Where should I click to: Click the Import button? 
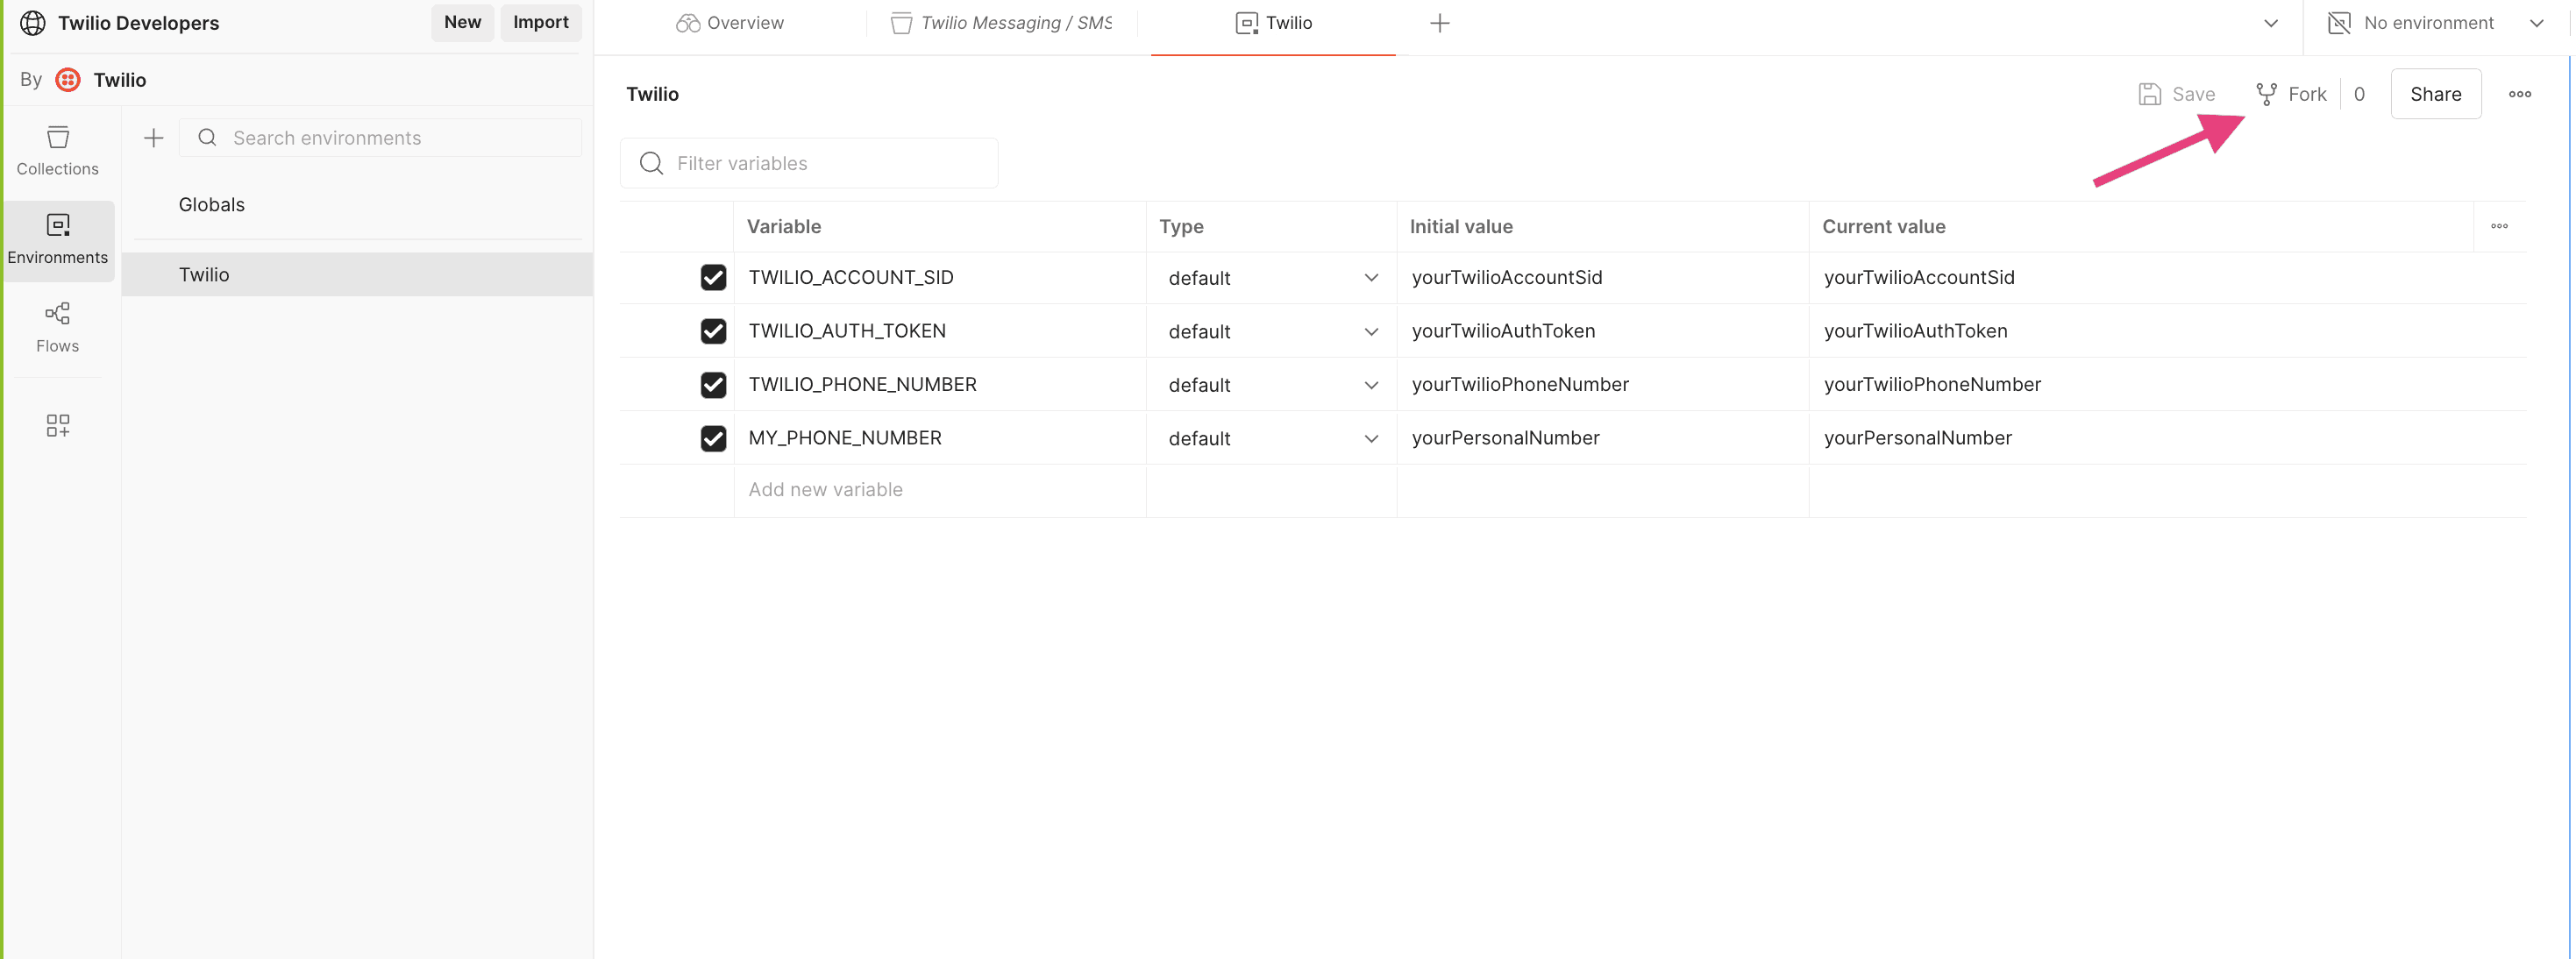tap(540, 22)
